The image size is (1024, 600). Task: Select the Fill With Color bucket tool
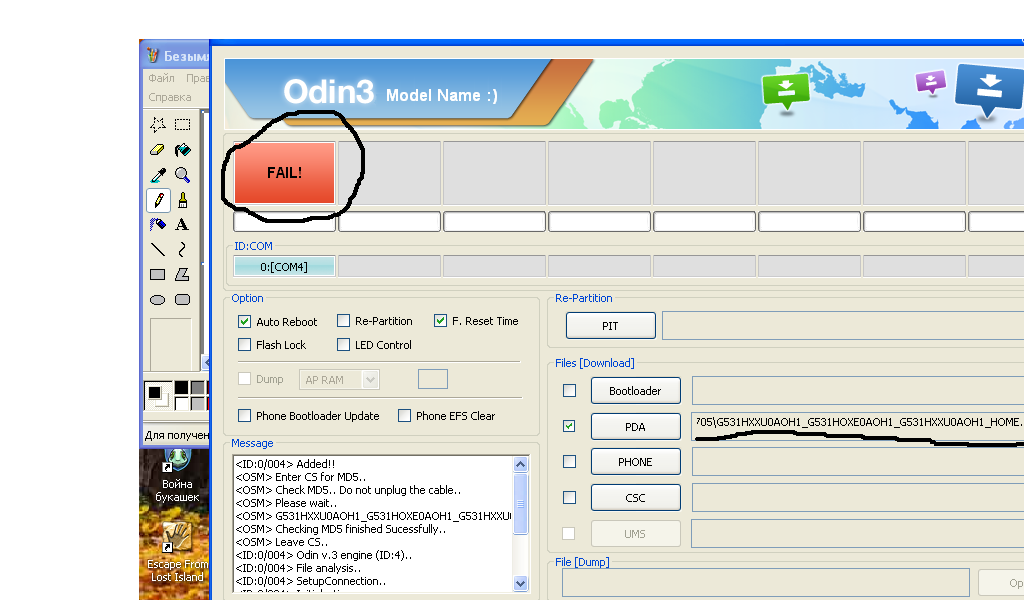pos(182,150)
